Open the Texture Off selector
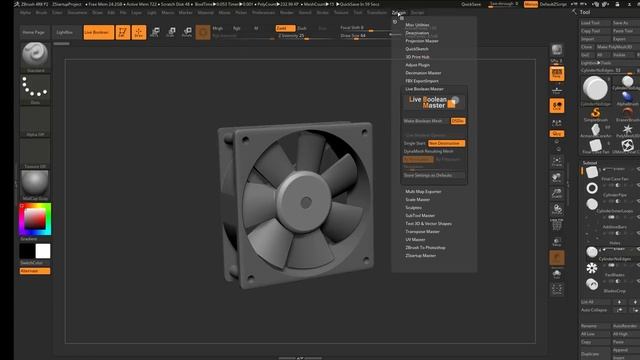 35,153
